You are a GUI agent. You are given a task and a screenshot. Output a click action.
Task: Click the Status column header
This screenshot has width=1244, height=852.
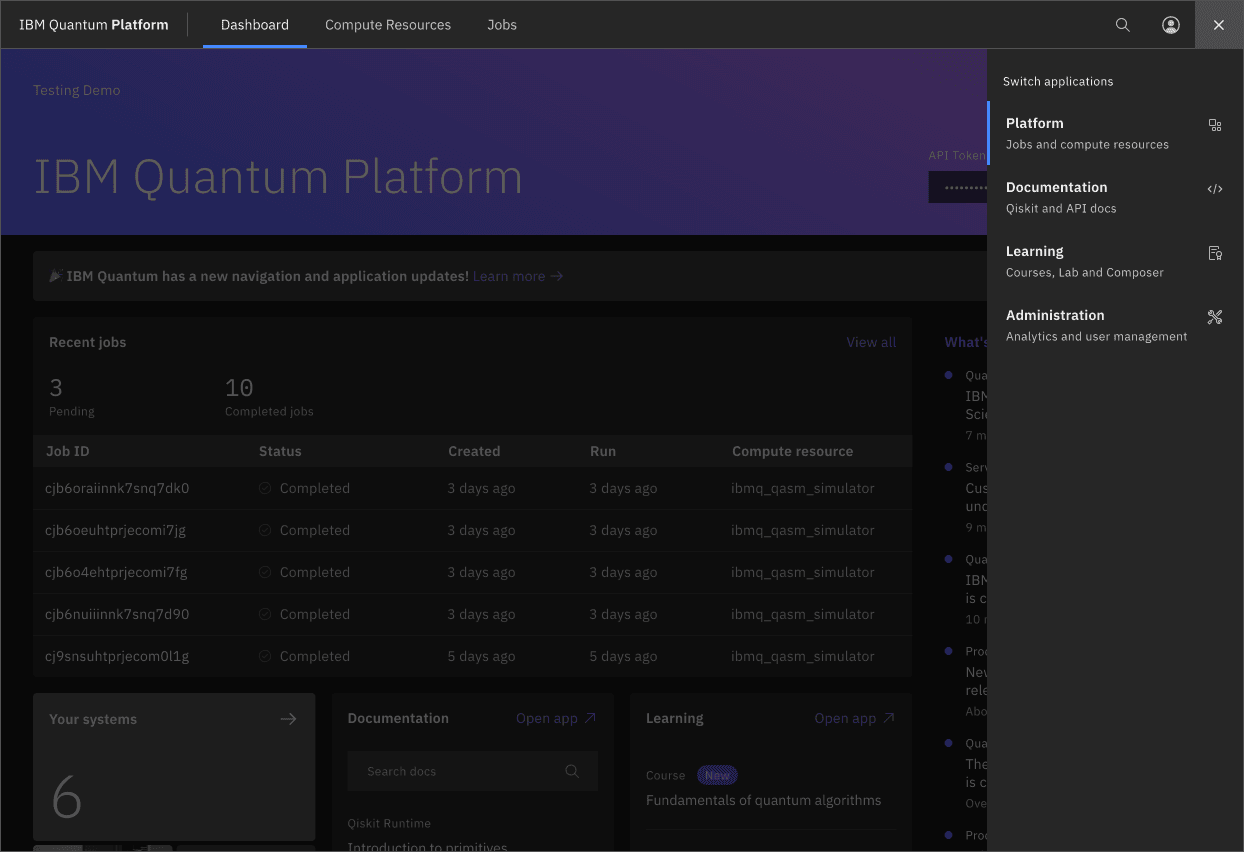(x=280, y=451)
